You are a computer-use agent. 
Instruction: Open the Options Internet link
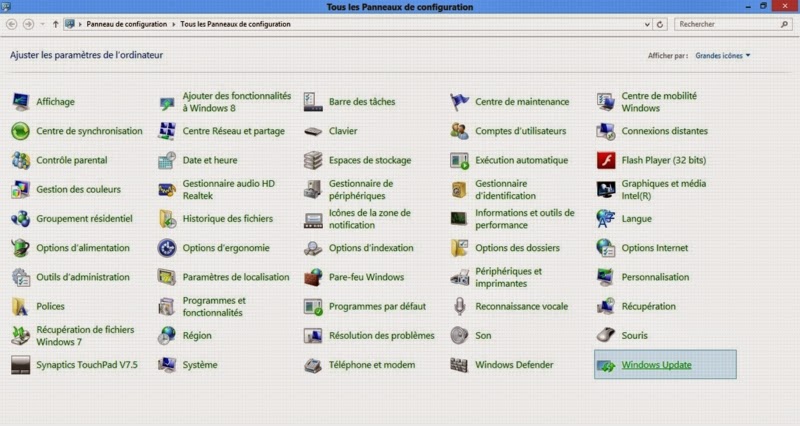pos(655,248)
